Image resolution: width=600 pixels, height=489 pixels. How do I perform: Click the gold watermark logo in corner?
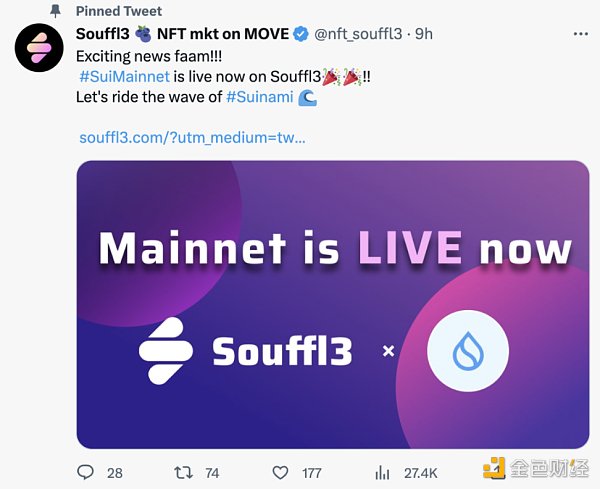(496, 470)
